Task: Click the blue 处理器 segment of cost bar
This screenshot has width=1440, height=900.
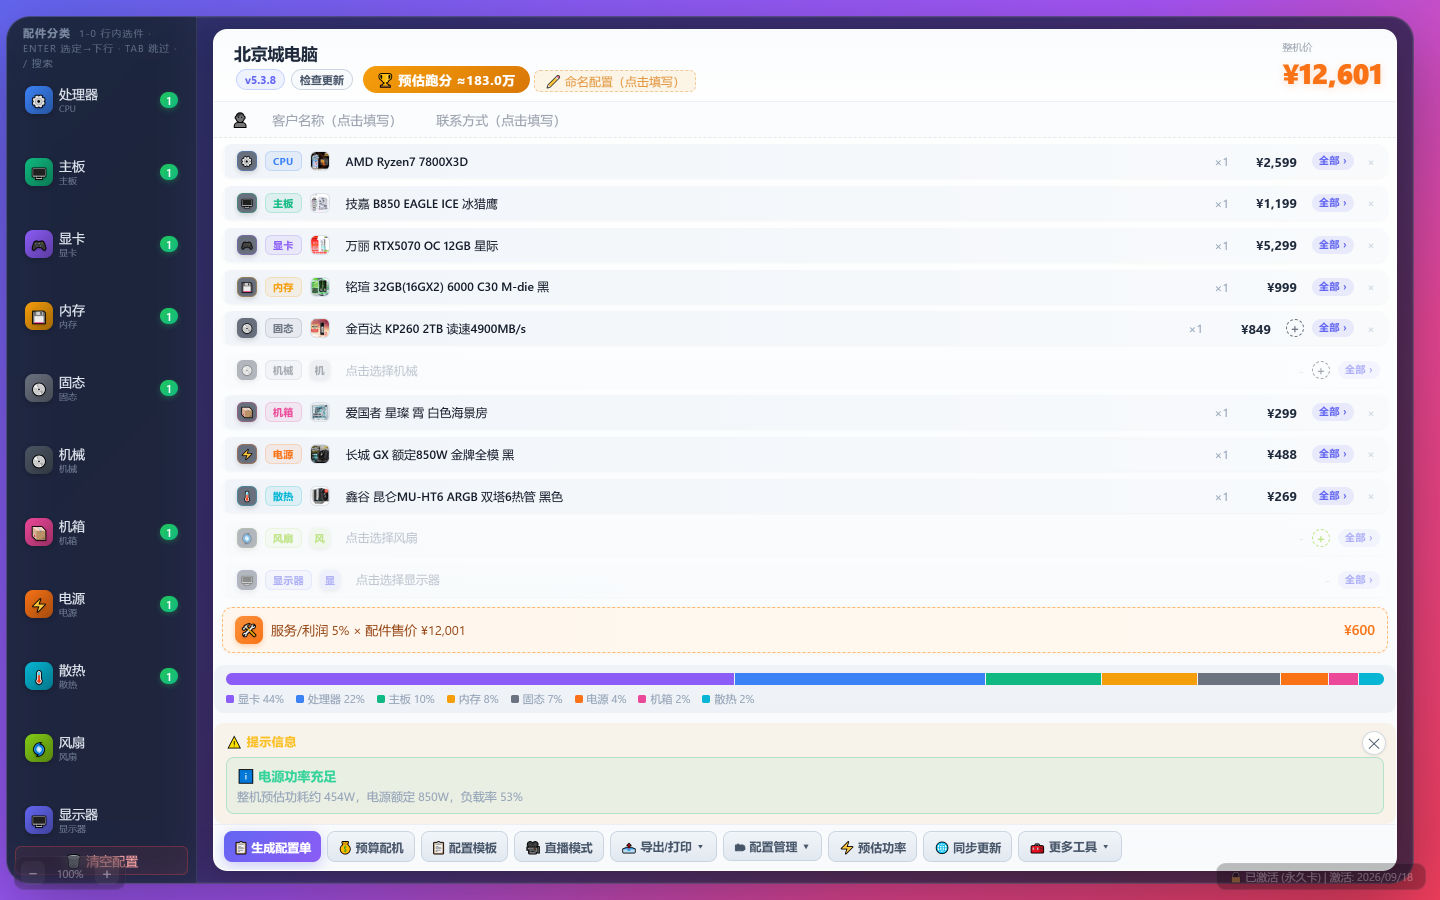Action: (x=860, y=679)
